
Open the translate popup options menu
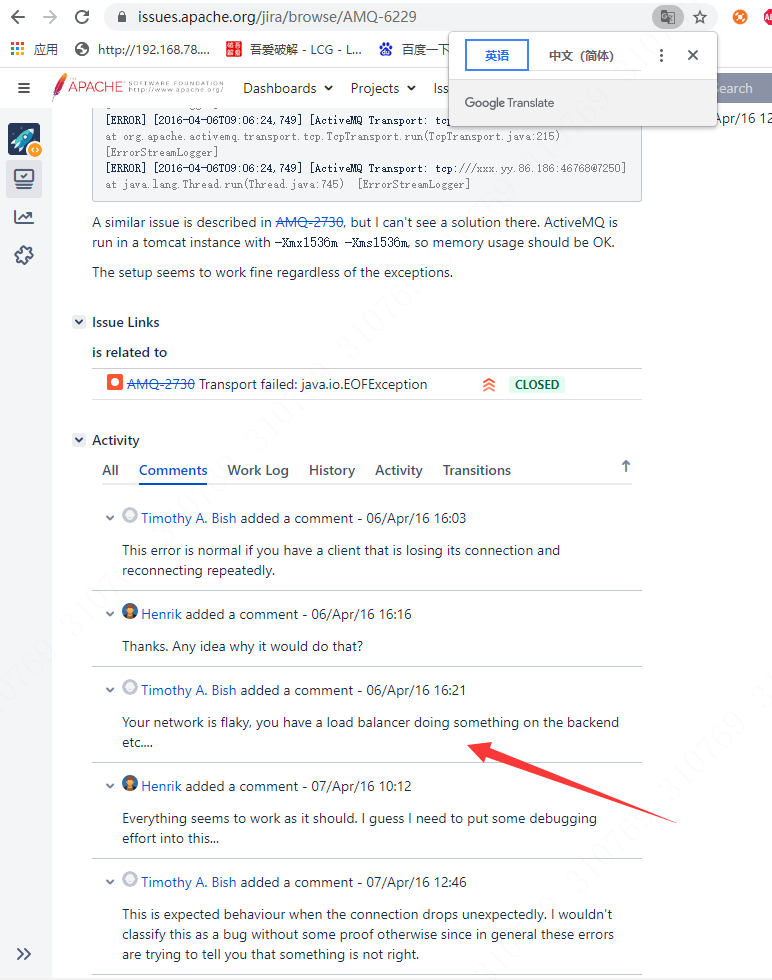[x=661, y=56]
